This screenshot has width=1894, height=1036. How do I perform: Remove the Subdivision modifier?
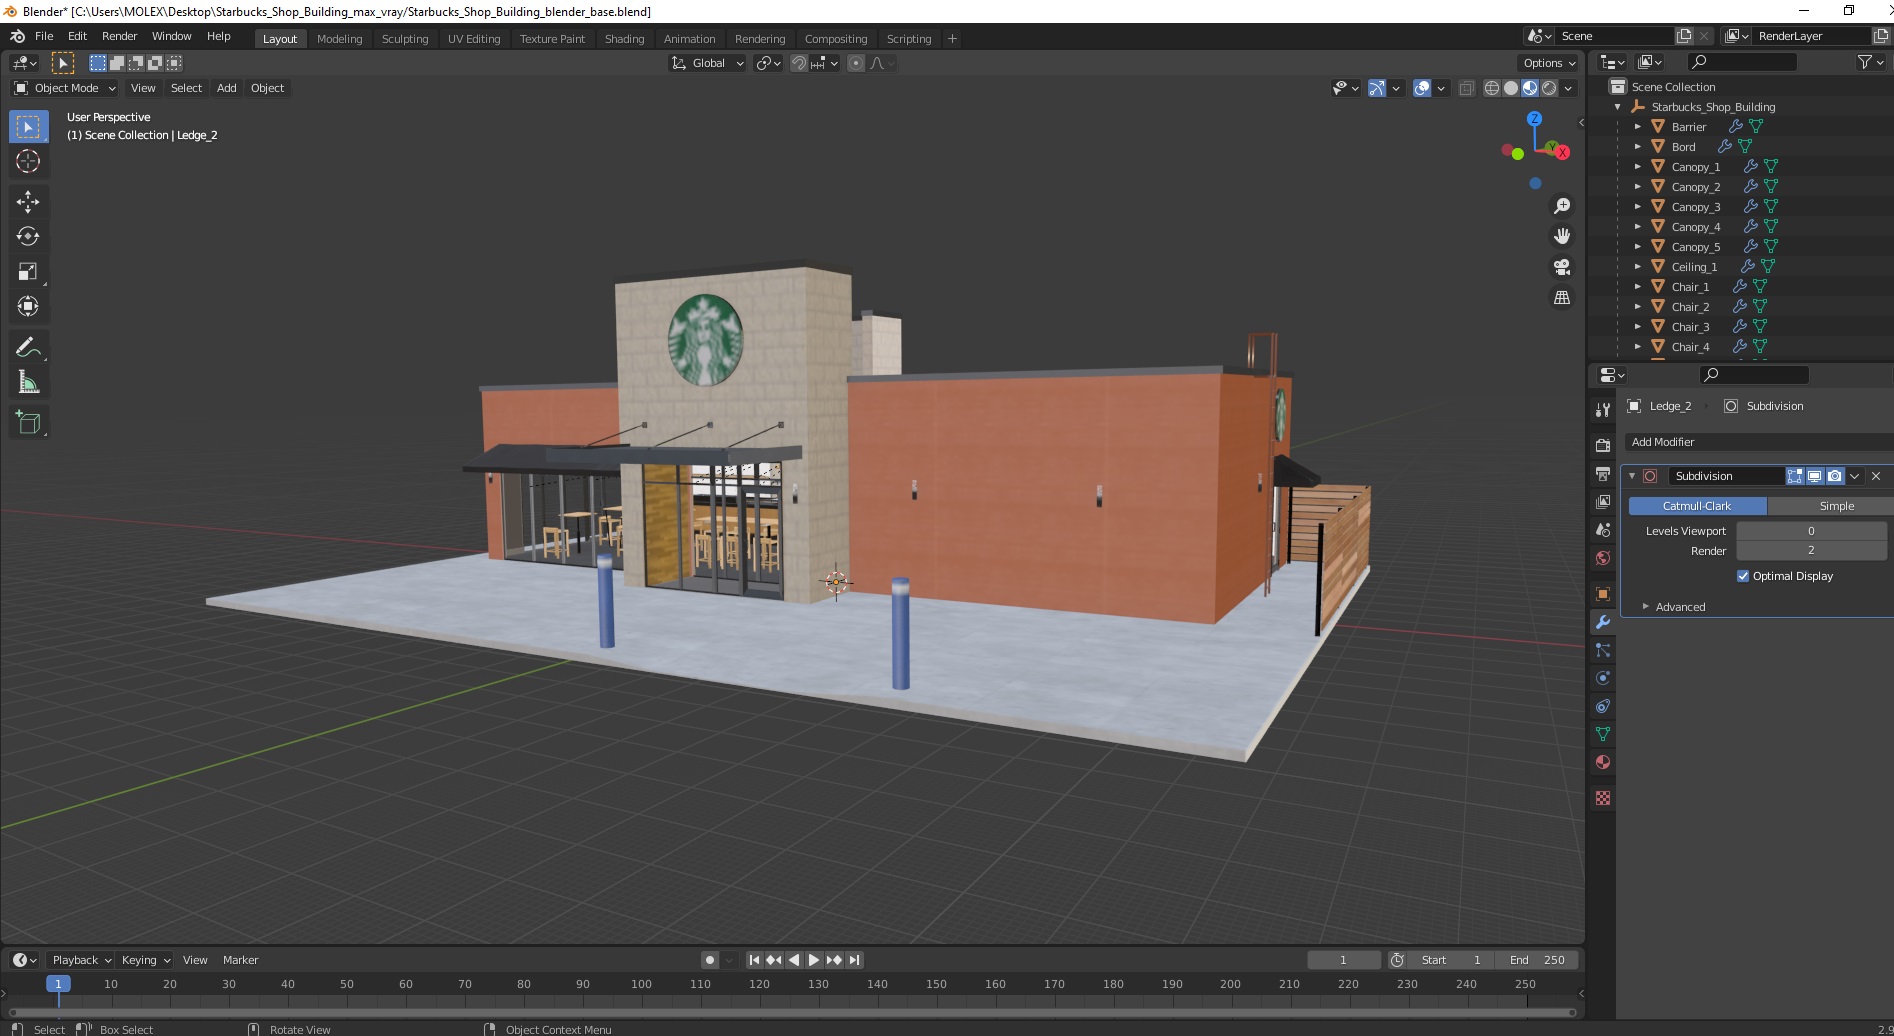[1876, 476]
